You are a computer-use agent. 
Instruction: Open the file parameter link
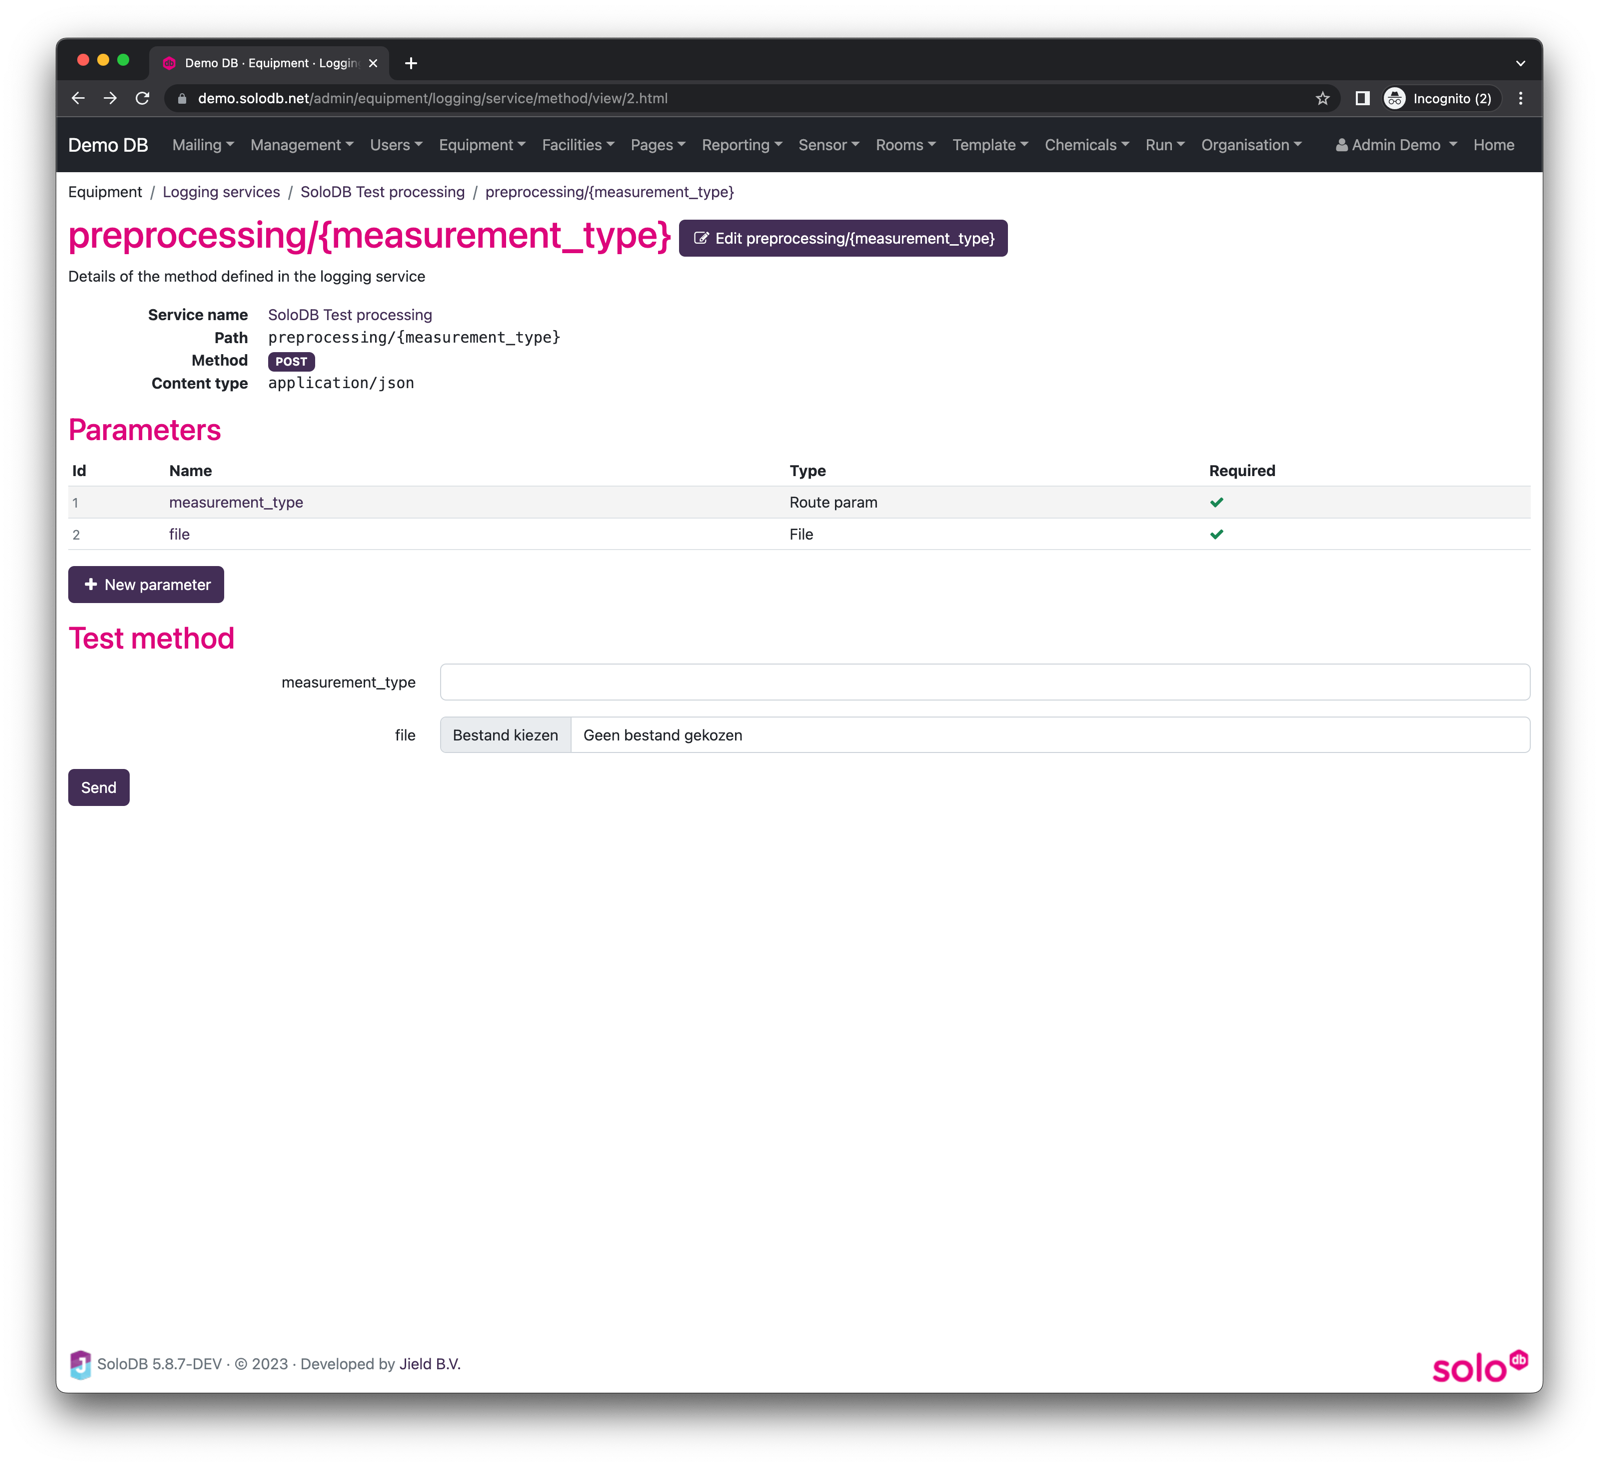point(179,534)
